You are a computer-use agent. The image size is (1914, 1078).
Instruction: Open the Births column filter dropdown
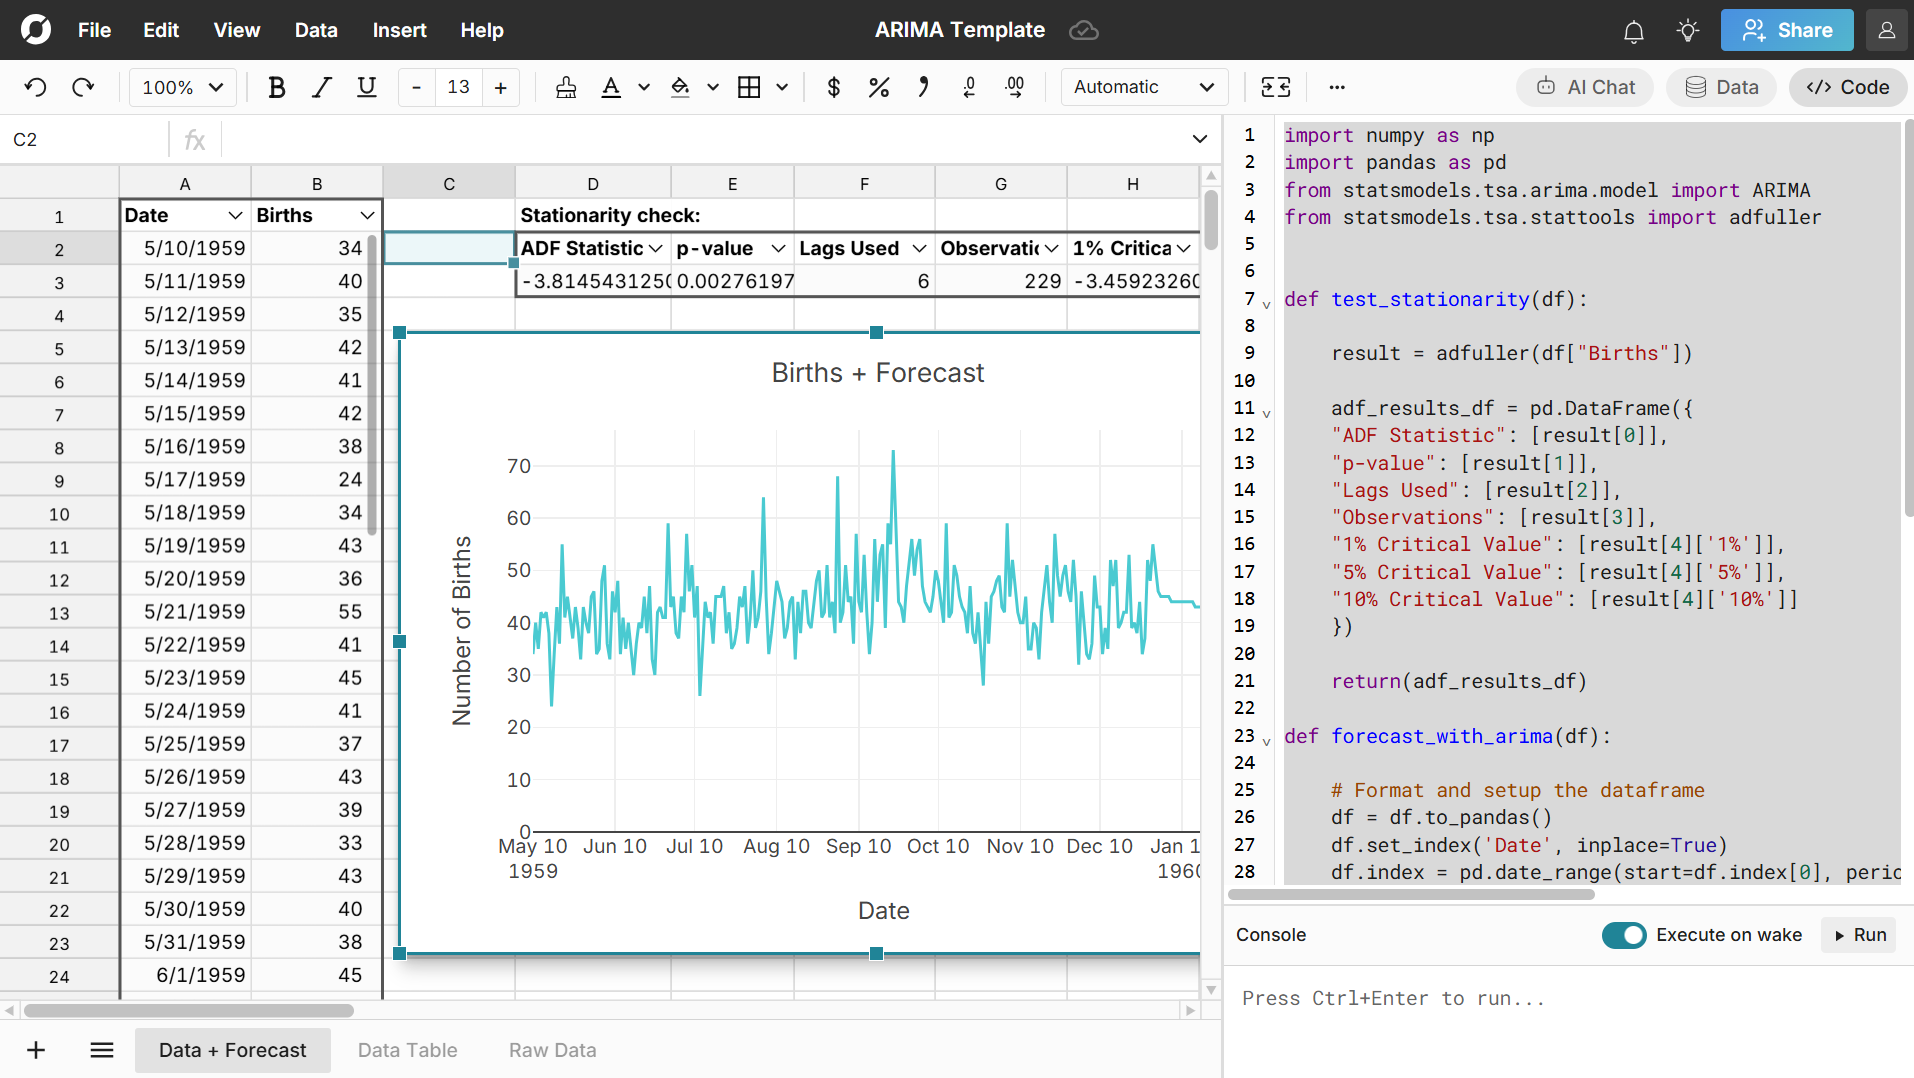[x=367, y=216]
